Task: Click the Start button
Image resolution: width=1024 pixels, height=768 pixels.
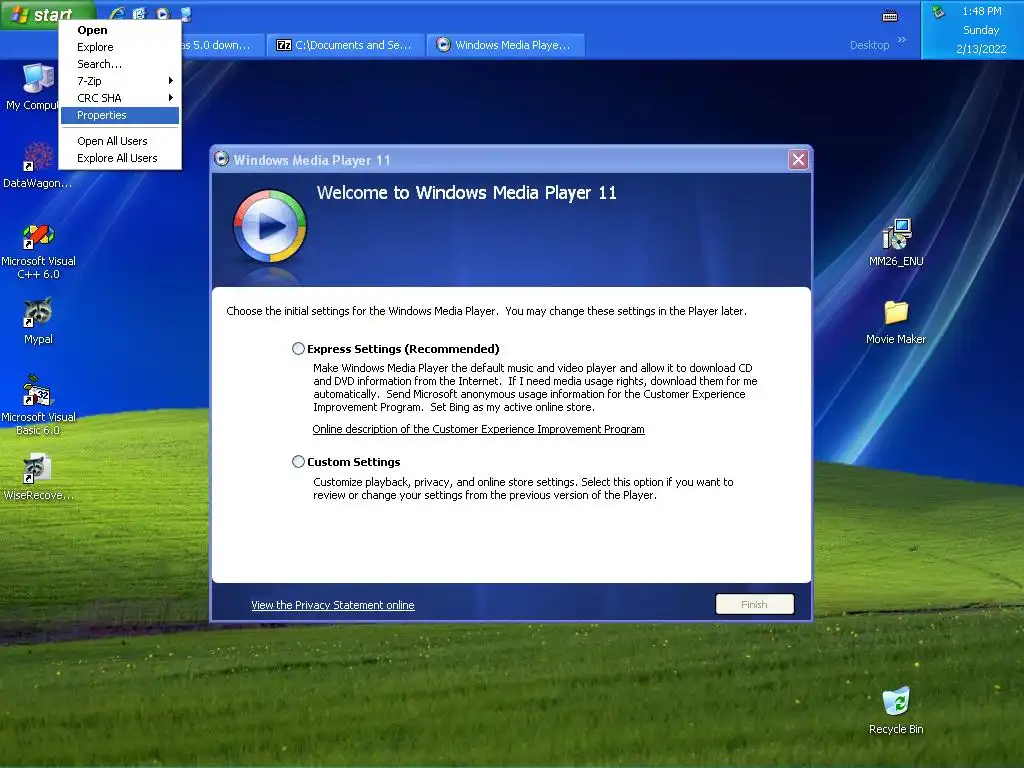Action: click(47, 14)
